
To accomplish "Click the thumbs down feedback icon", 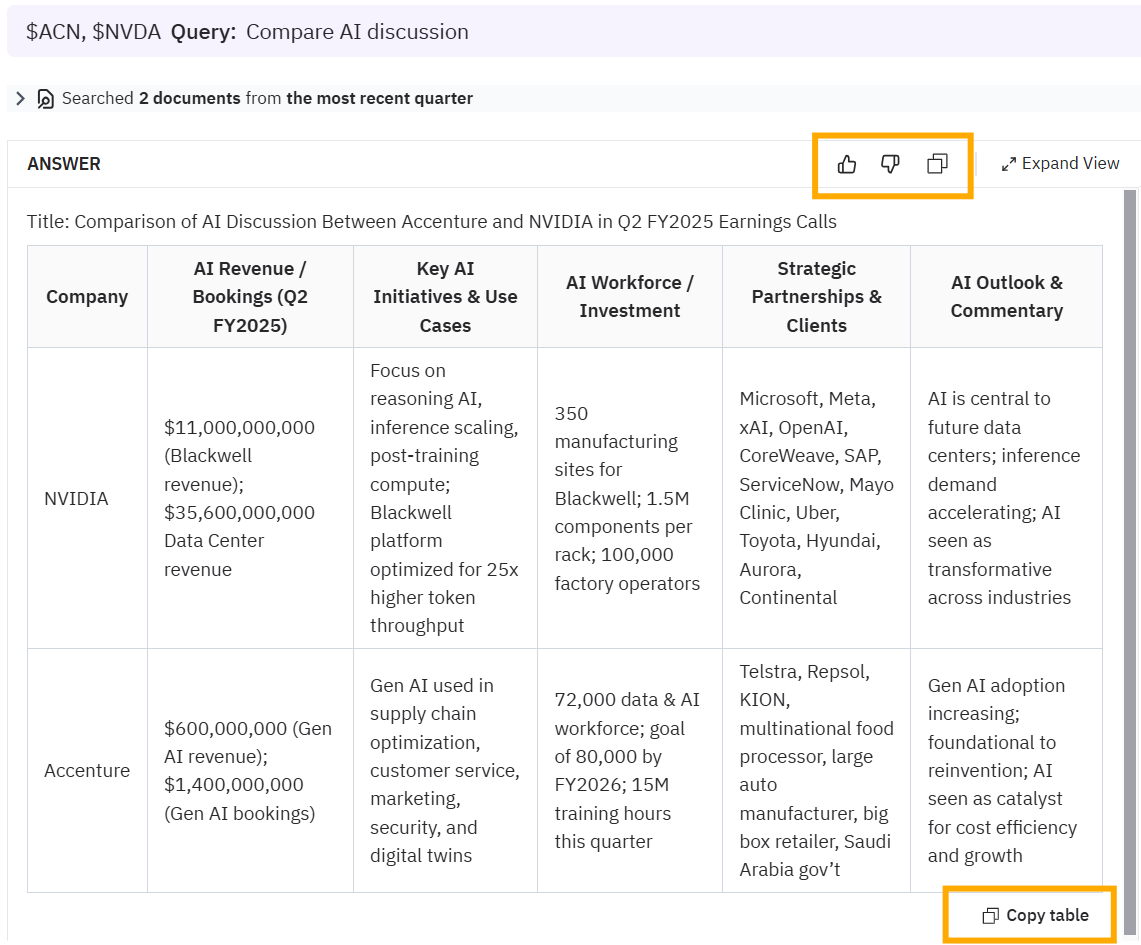I will click(890, 164).
